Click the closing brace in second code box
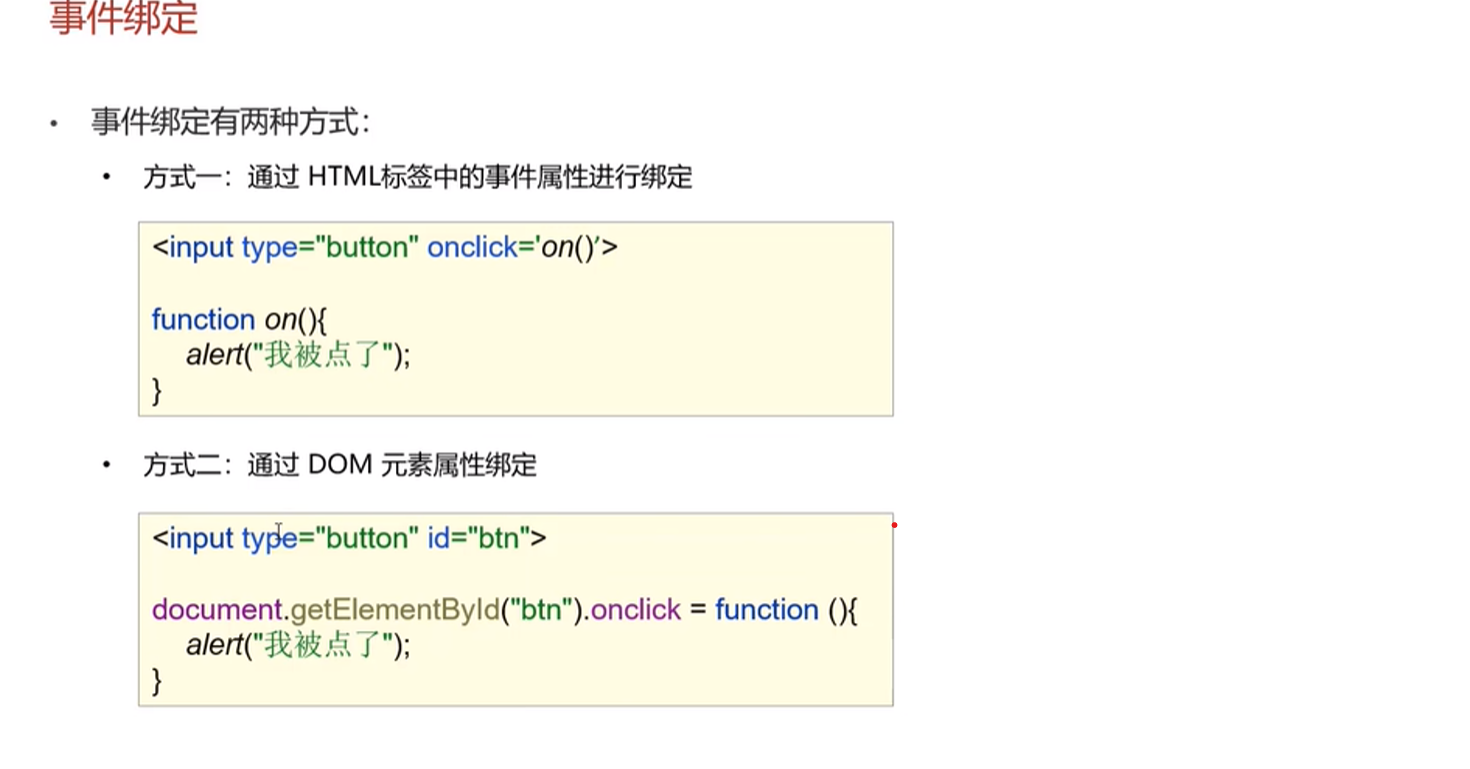Image resolution: width=1470 pixels, height=769 pixels. coord(157,682)
